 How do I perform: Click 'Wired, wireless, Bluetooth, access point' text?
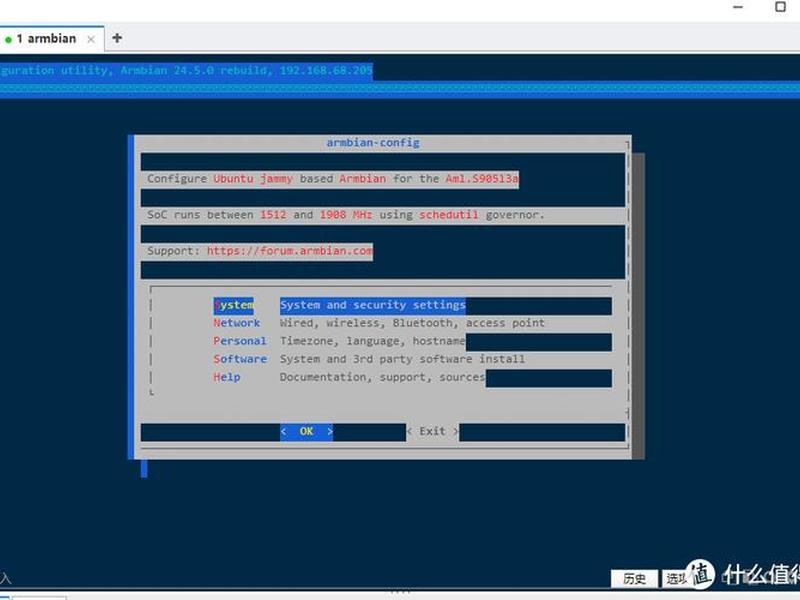(412, 323)
